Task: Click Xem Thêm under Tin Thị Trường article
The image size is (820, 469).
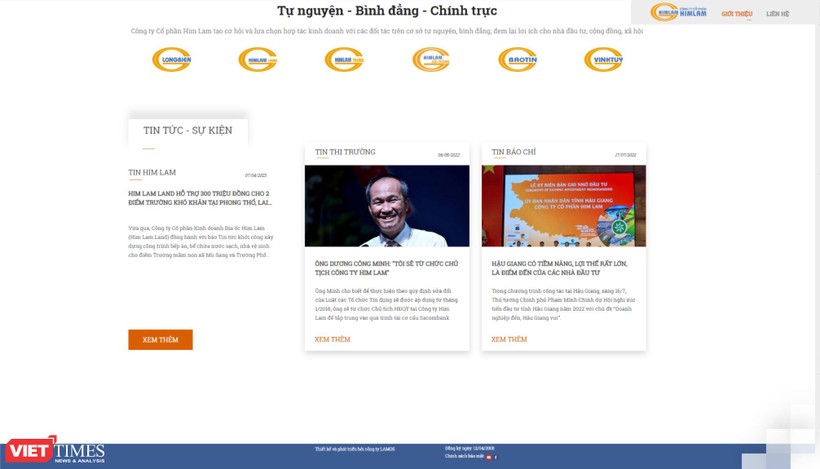Action: [x=332, y=339]
